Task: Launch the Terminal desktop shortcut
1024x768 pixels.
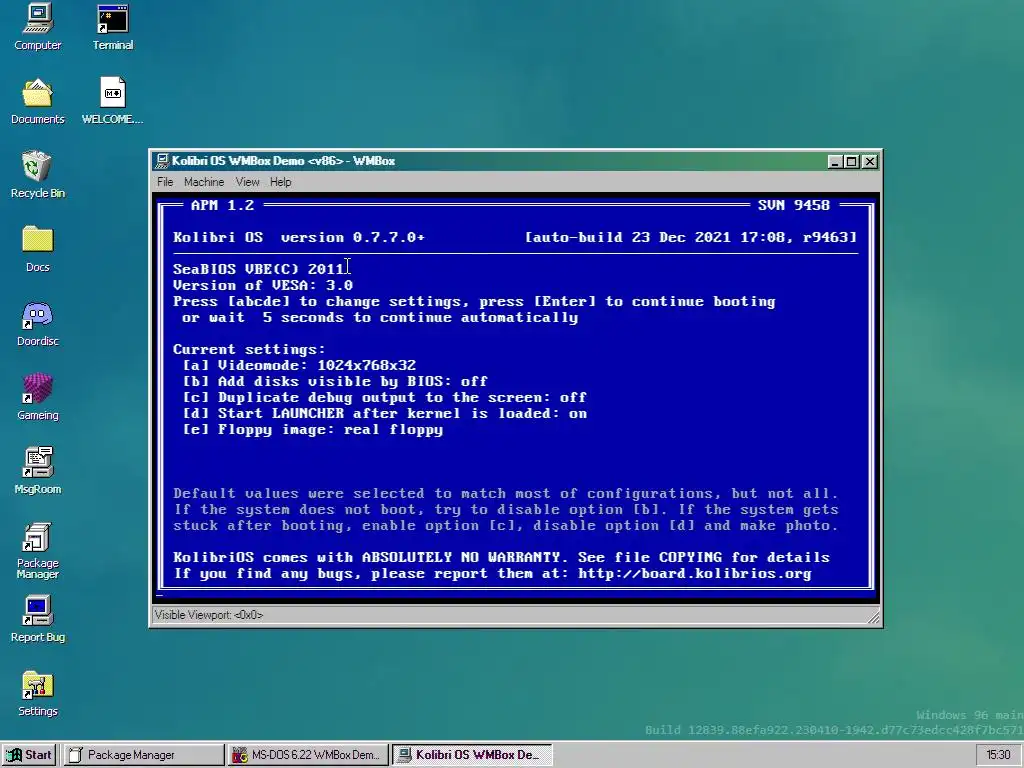Action: (112, 27)
